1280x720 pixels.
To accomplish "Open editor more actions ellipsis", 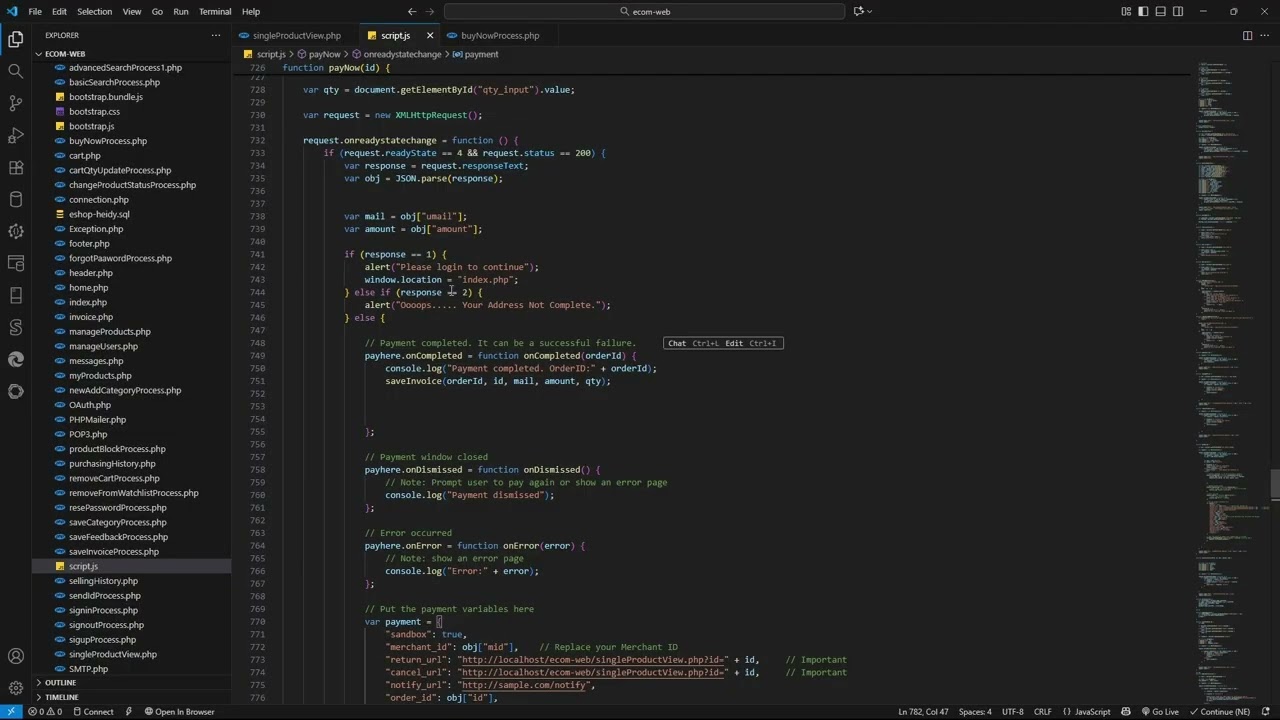I will 1266,35.
